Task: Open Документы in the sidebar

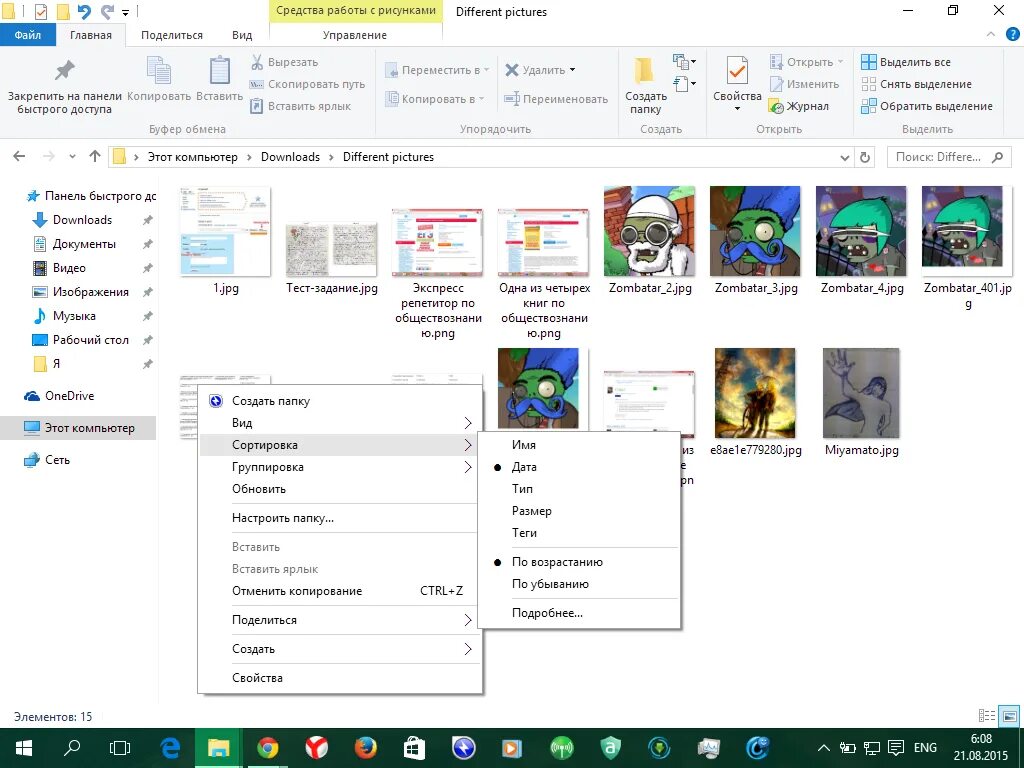Action: 84,244
